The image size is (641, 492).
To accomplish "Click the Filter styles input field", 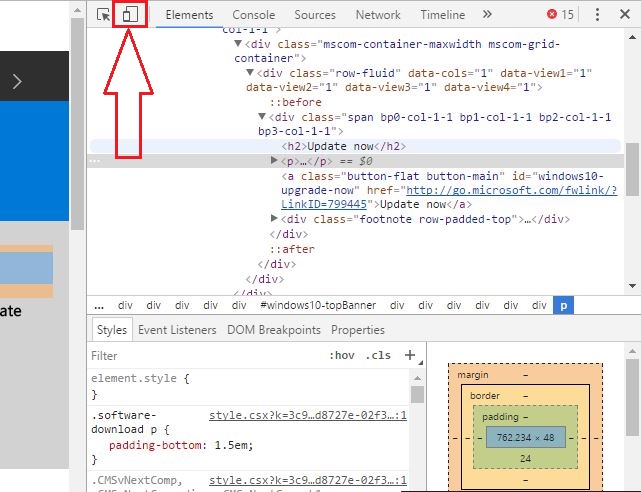I will click(x=200, y=356).
